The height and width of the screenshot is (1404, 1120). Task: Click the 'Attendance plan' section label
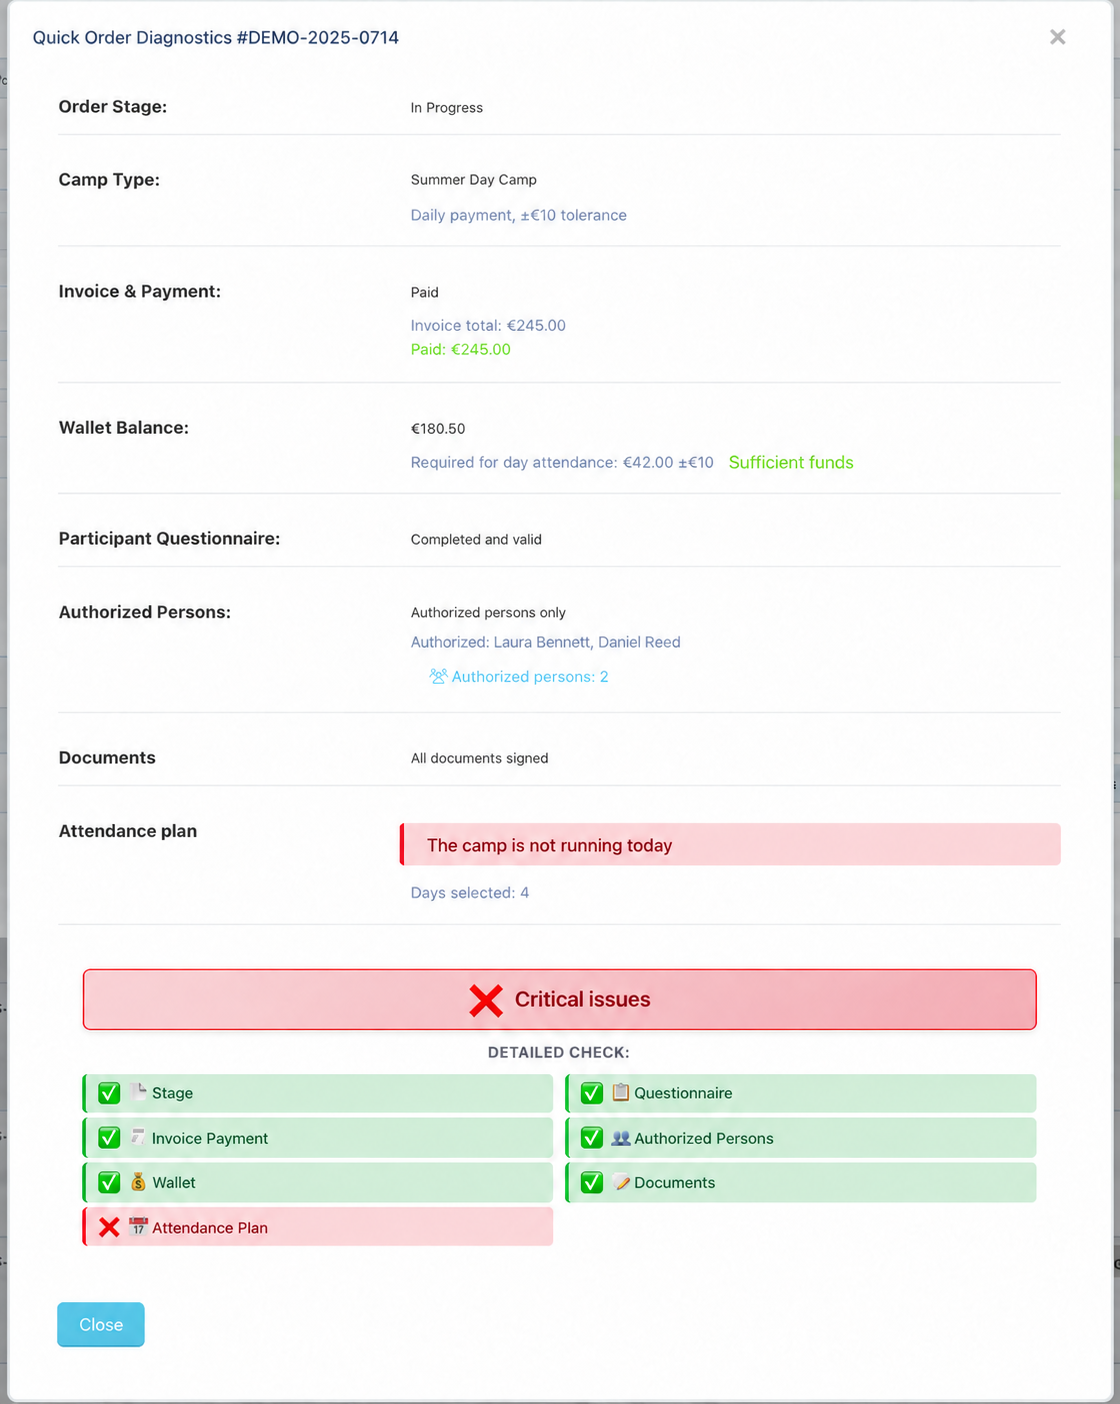pos(128,831)
